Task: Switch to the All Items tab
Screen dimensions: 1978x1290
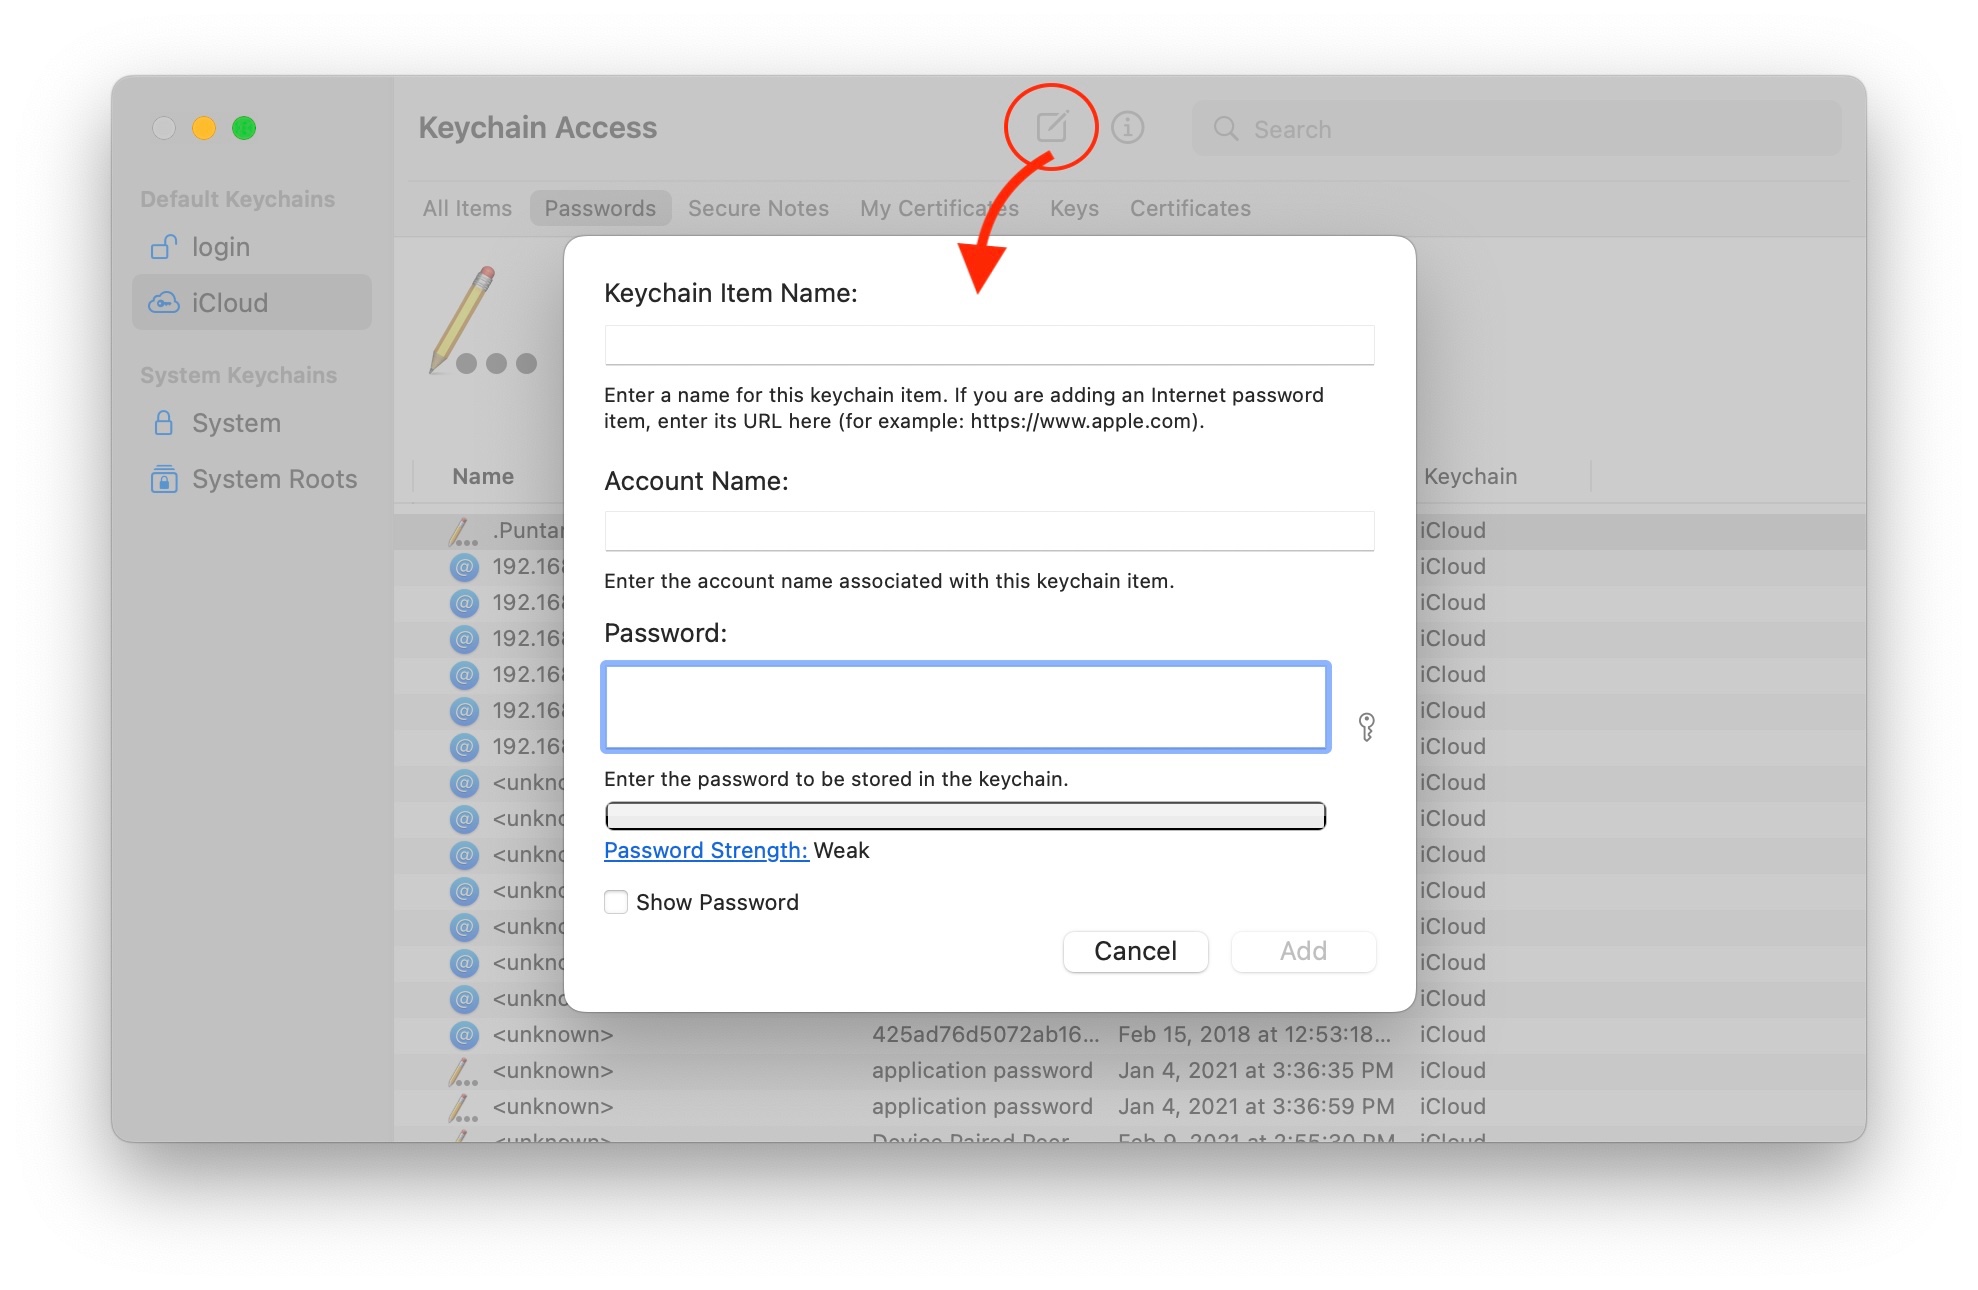Action: 467,208
